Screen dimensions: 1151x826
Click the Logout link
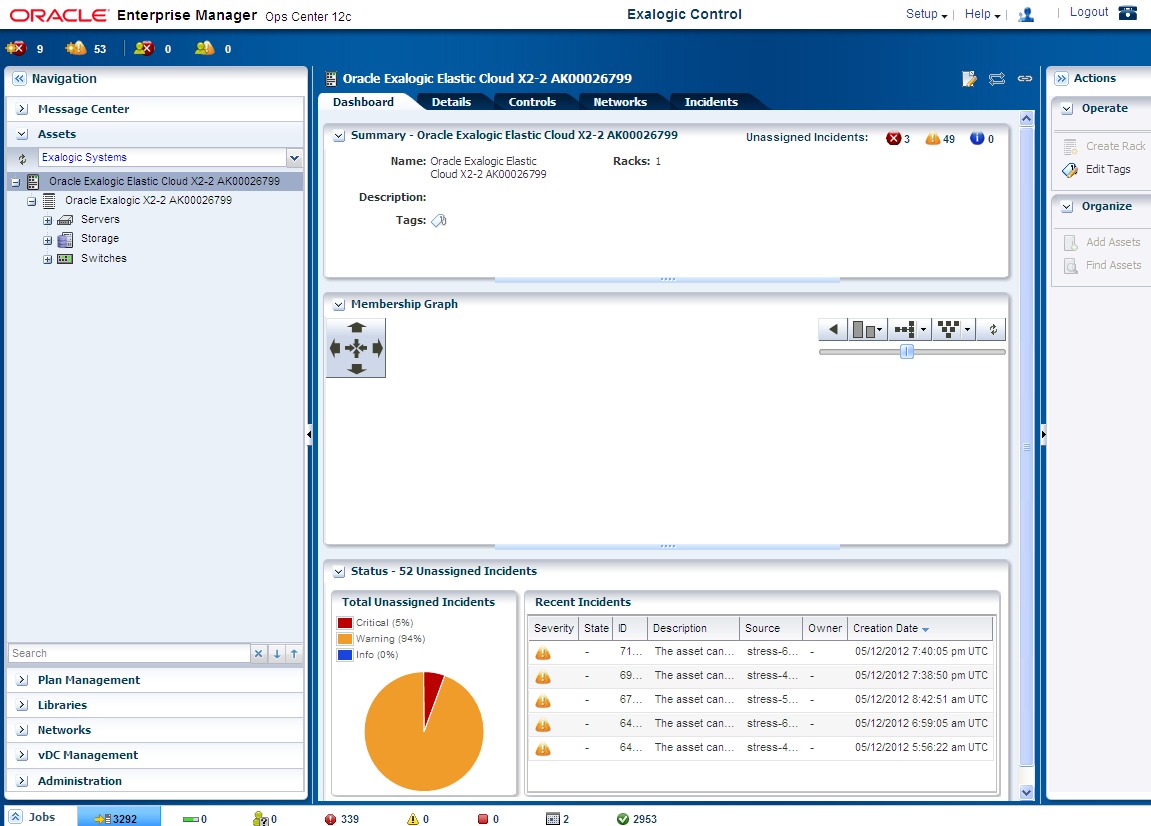tap(1089, 12)
